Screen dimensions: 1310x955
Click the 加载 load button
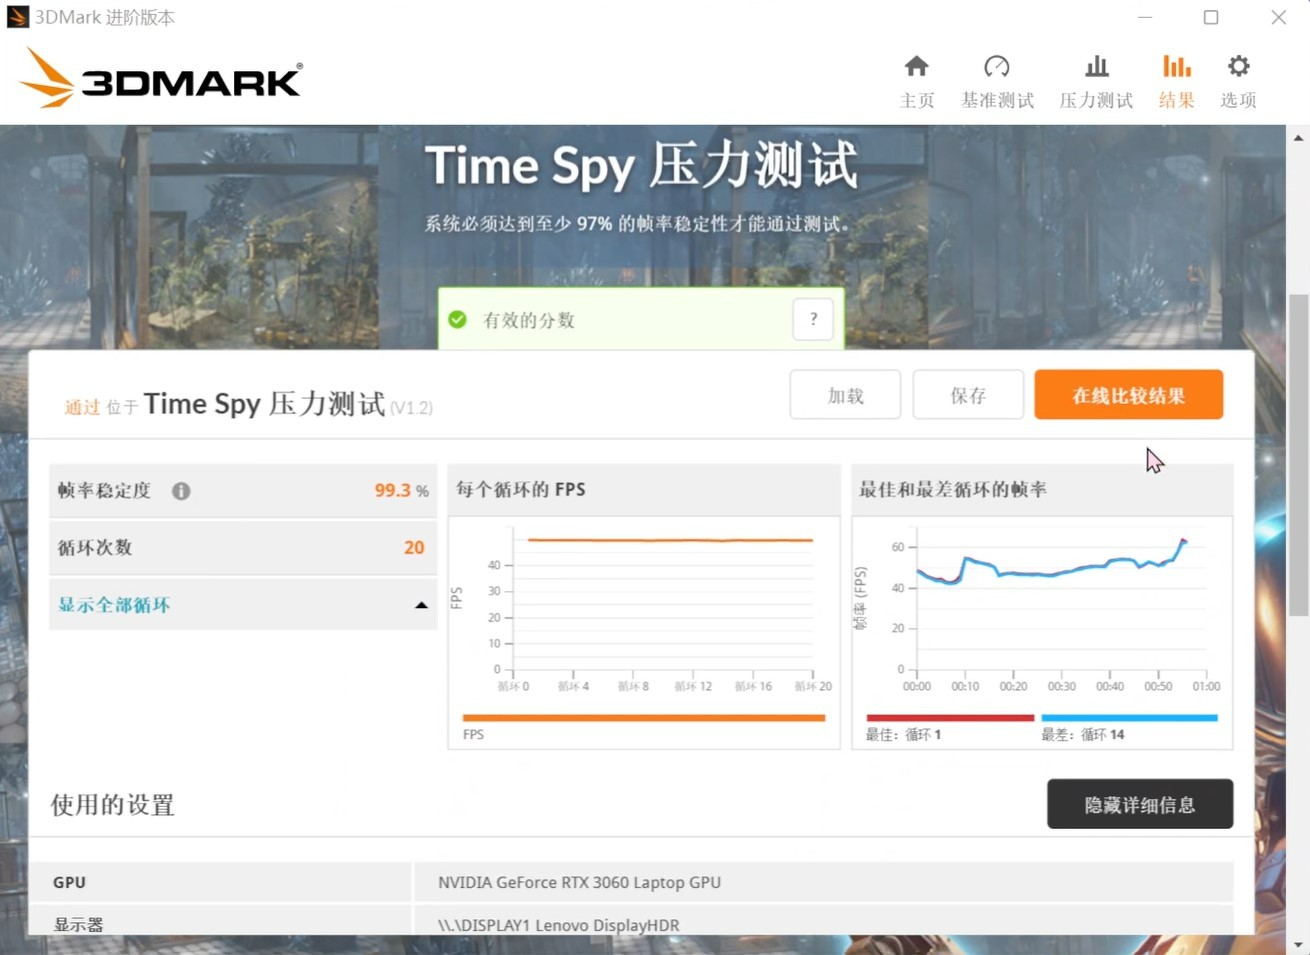(x=845, y=395)
